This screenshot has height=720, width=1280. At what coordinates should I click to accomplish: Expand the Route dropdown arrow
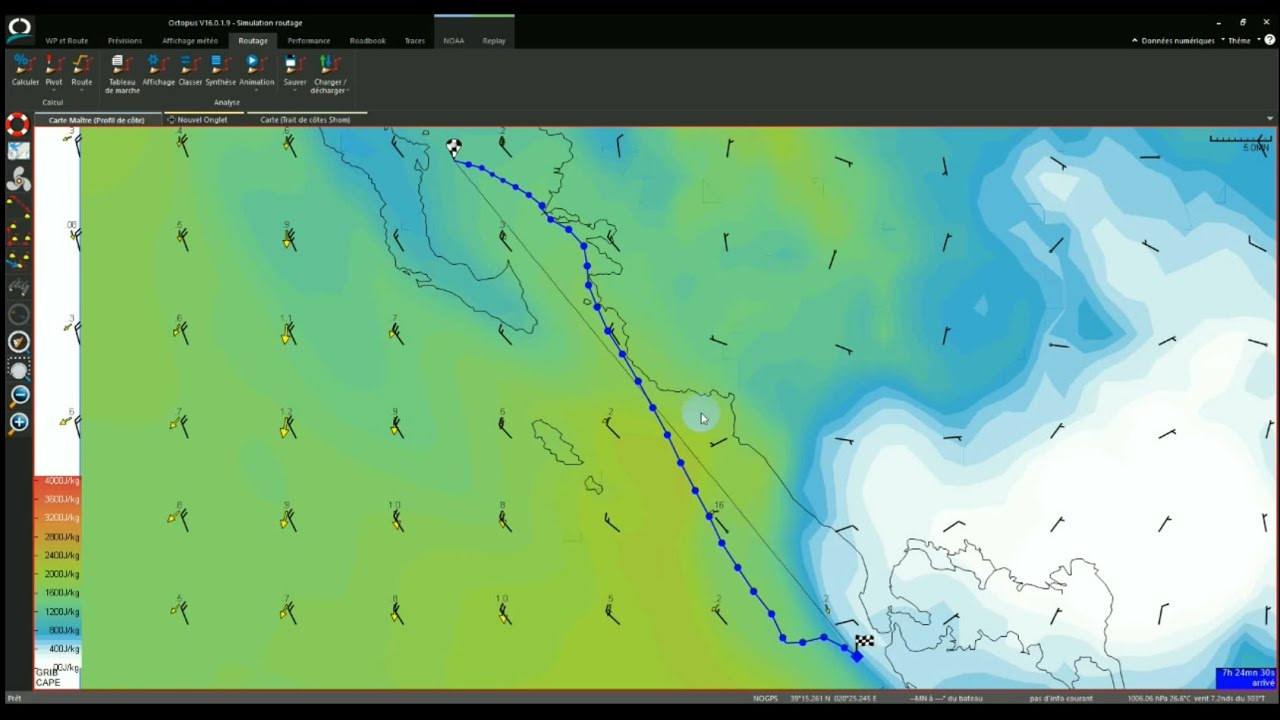[82, 91]
